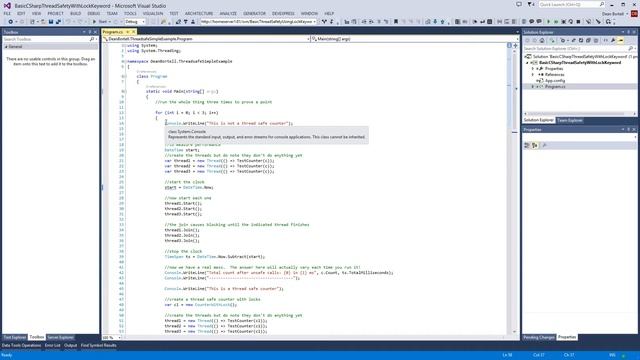
Task: Click the Visual Studio logo icon
Action: [x=7, y=5]
